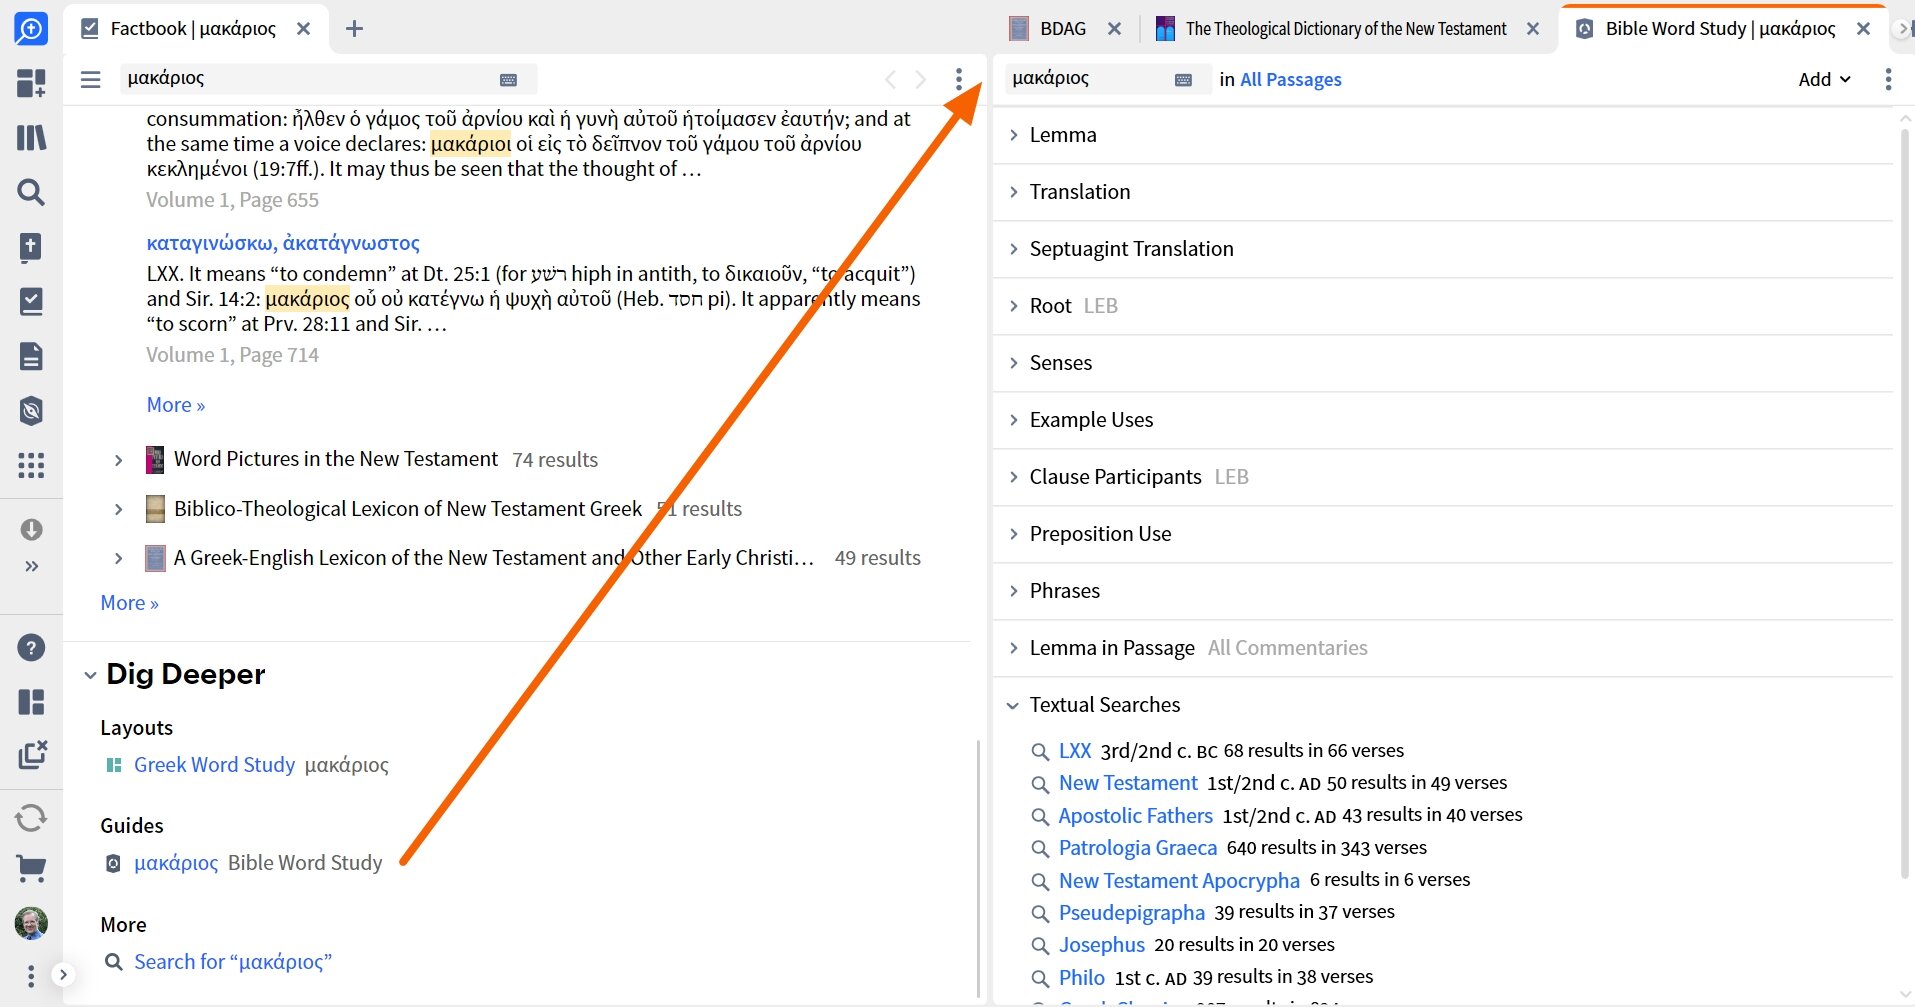Open the καταγινώσκω, ἀκατάγνωστος article link
The image size is (1915, 1007).
[x=283, y=243]
